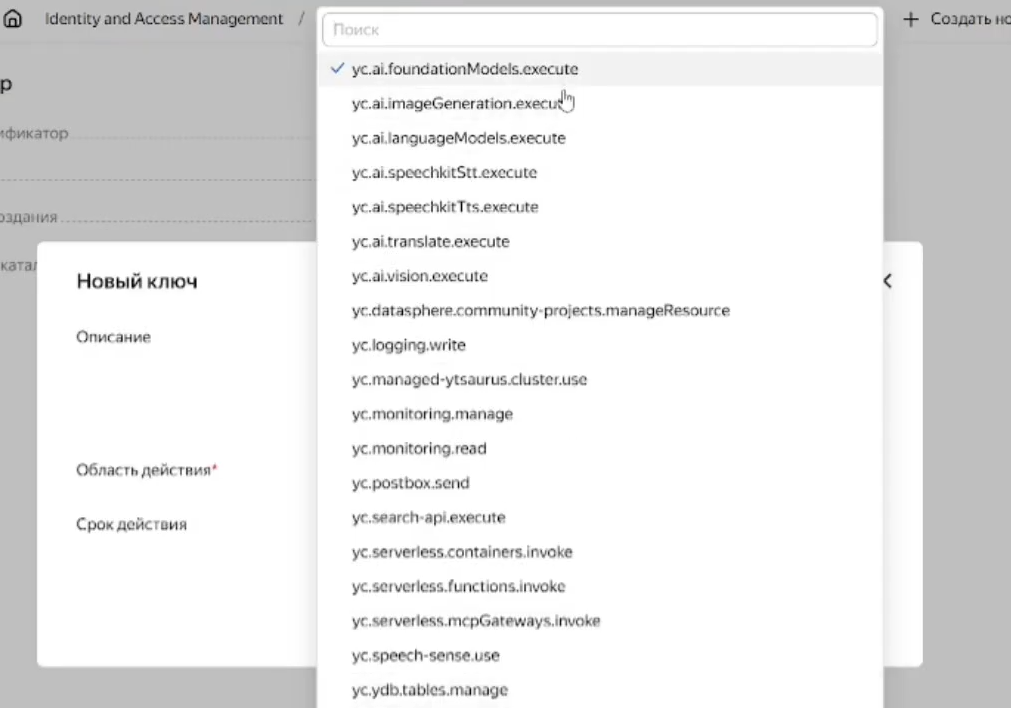Choose yc.serverless.mcpGateways.invoke scope
The image size is (1011, 708).
(476, 621)
